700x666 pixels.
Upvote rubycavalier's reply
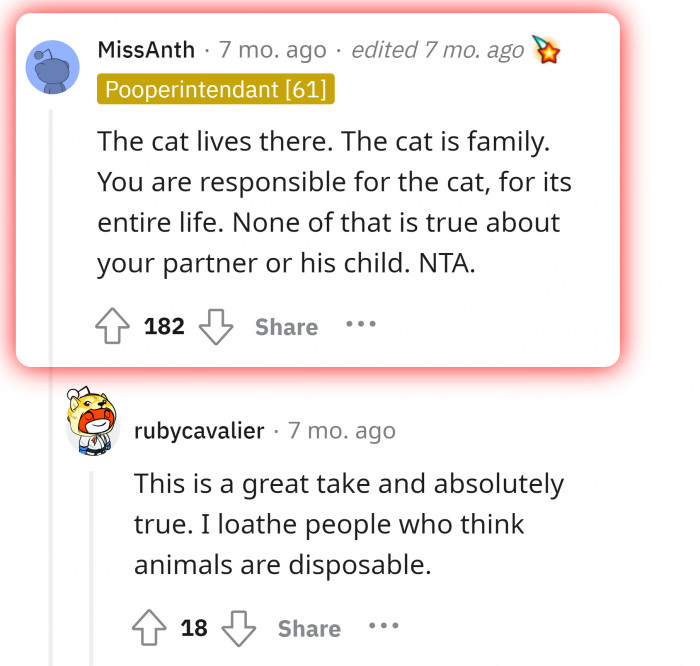(x=147, y=628)
